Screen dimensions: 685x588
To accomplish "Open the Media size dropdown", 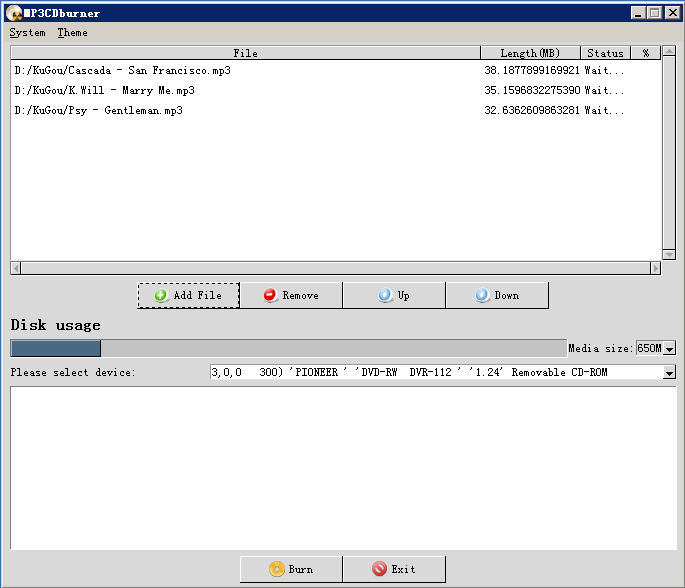I will [x=669, y=349].
